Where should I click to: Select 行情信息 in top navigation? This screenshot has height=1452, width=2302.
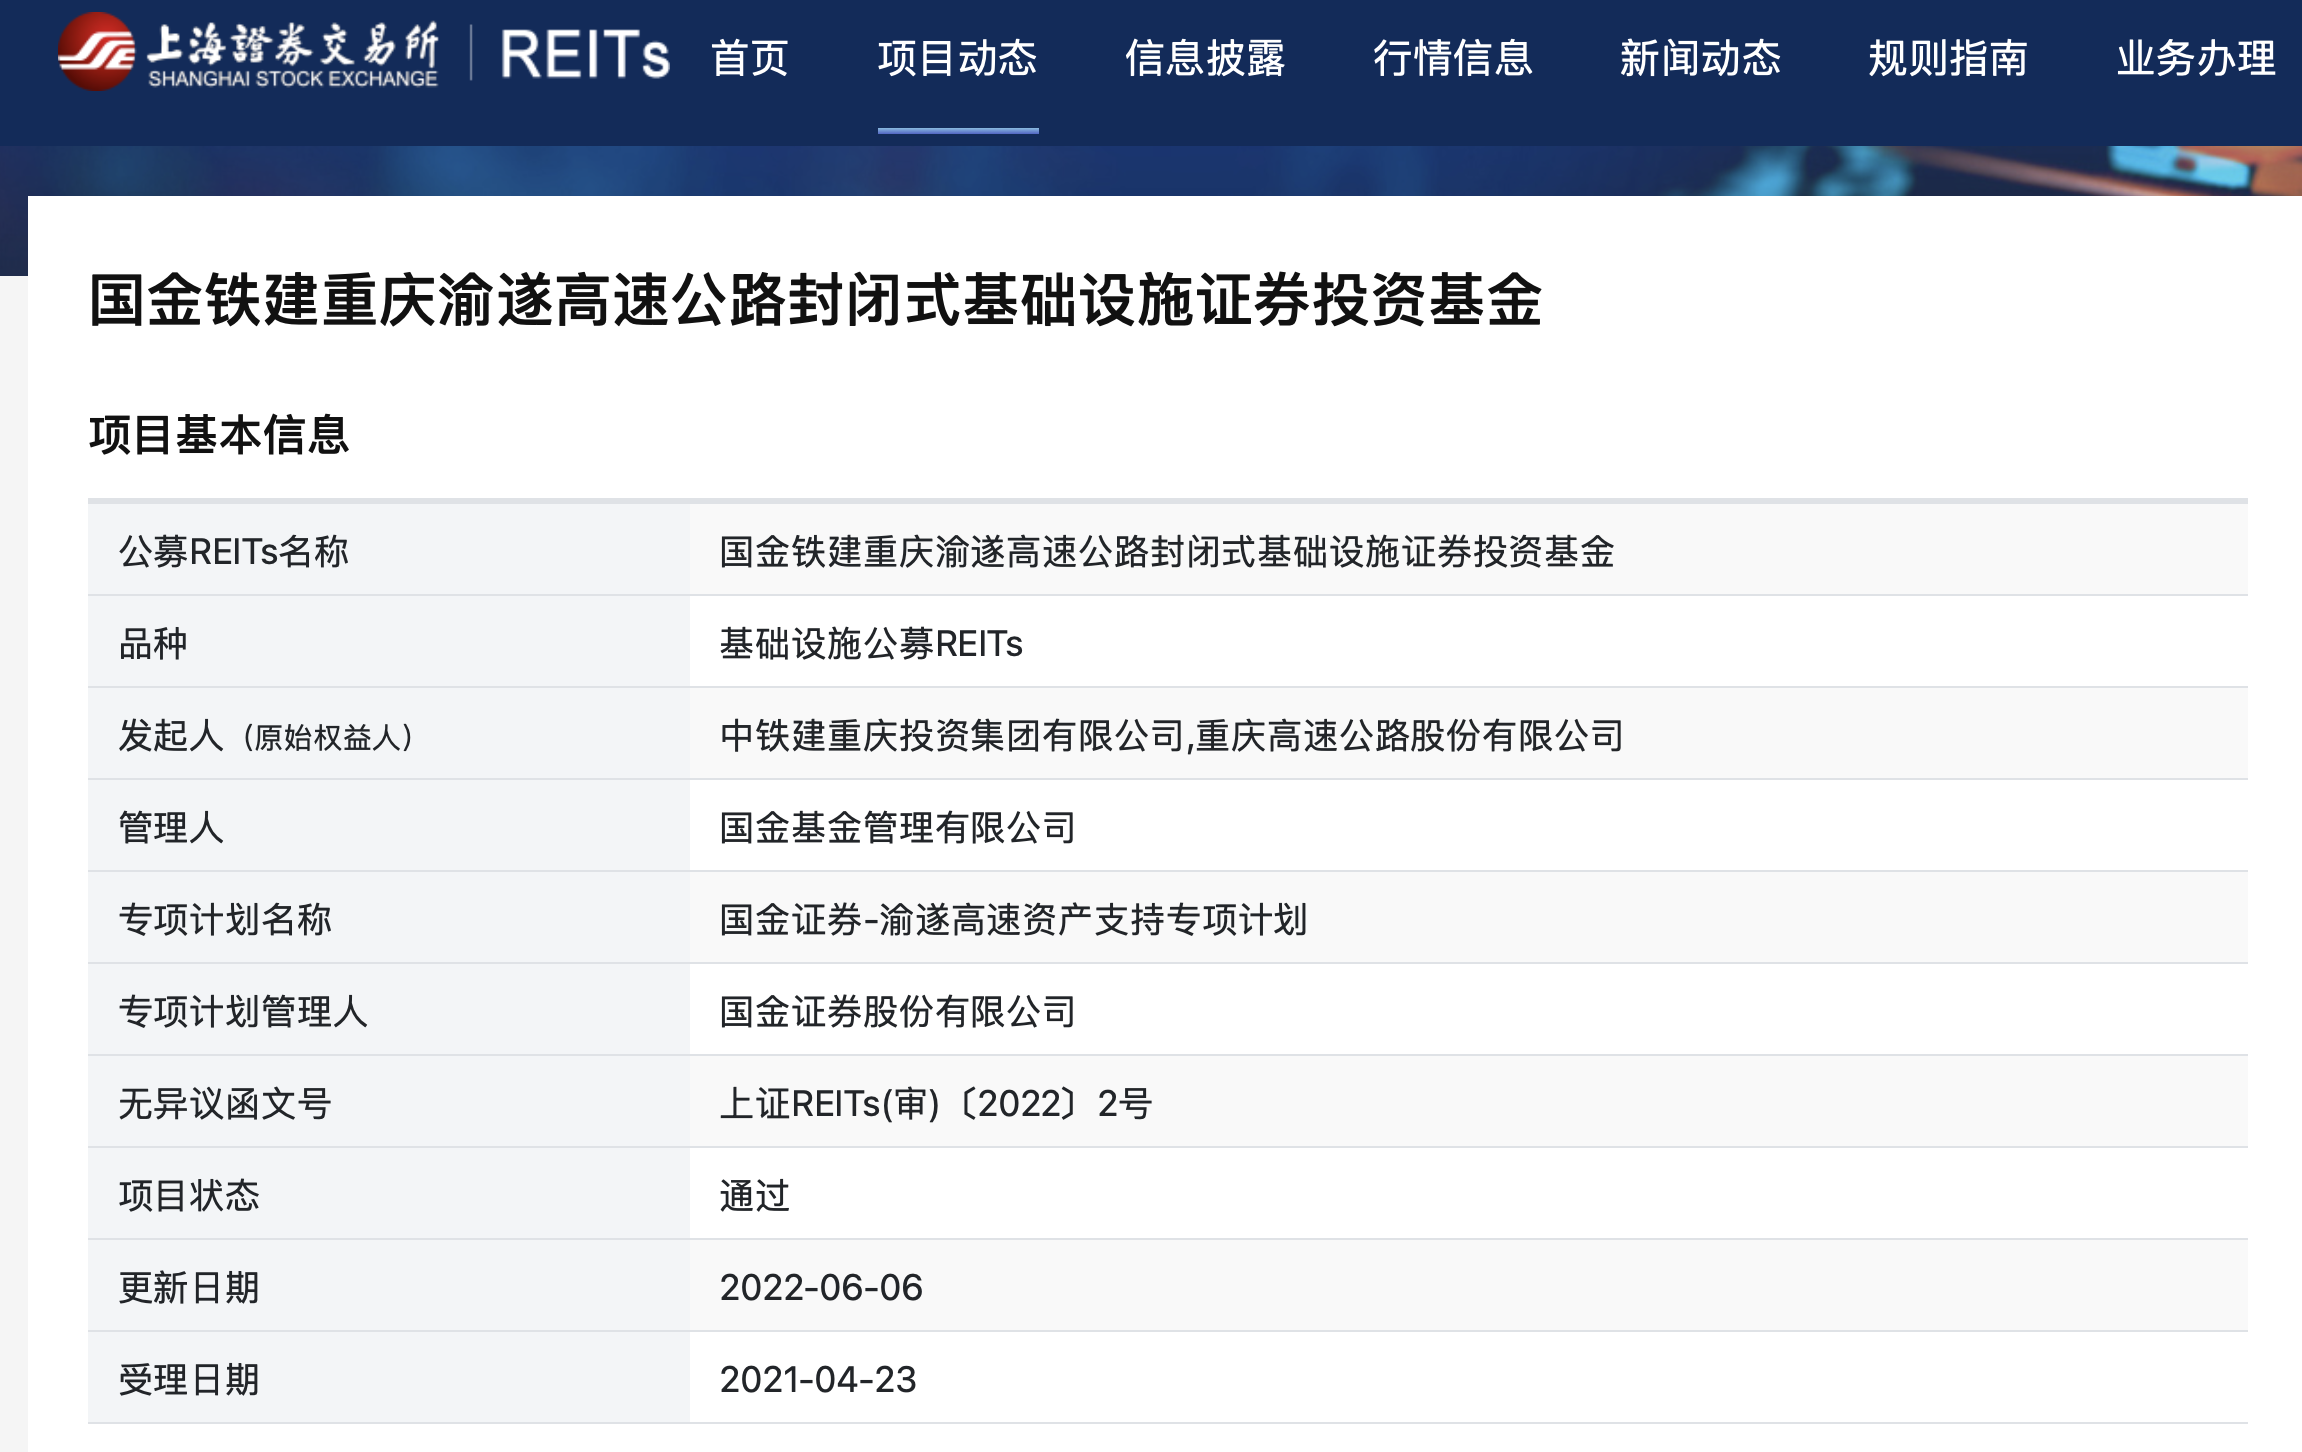coord(1452,58)
